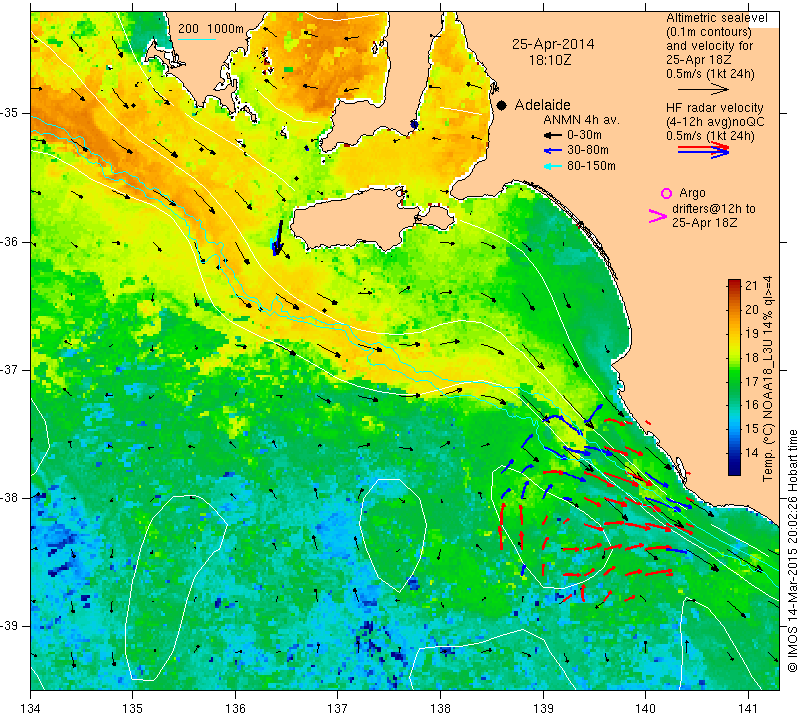Click the temperature color bar scale
Screen dimensions: 800x720
734,377
